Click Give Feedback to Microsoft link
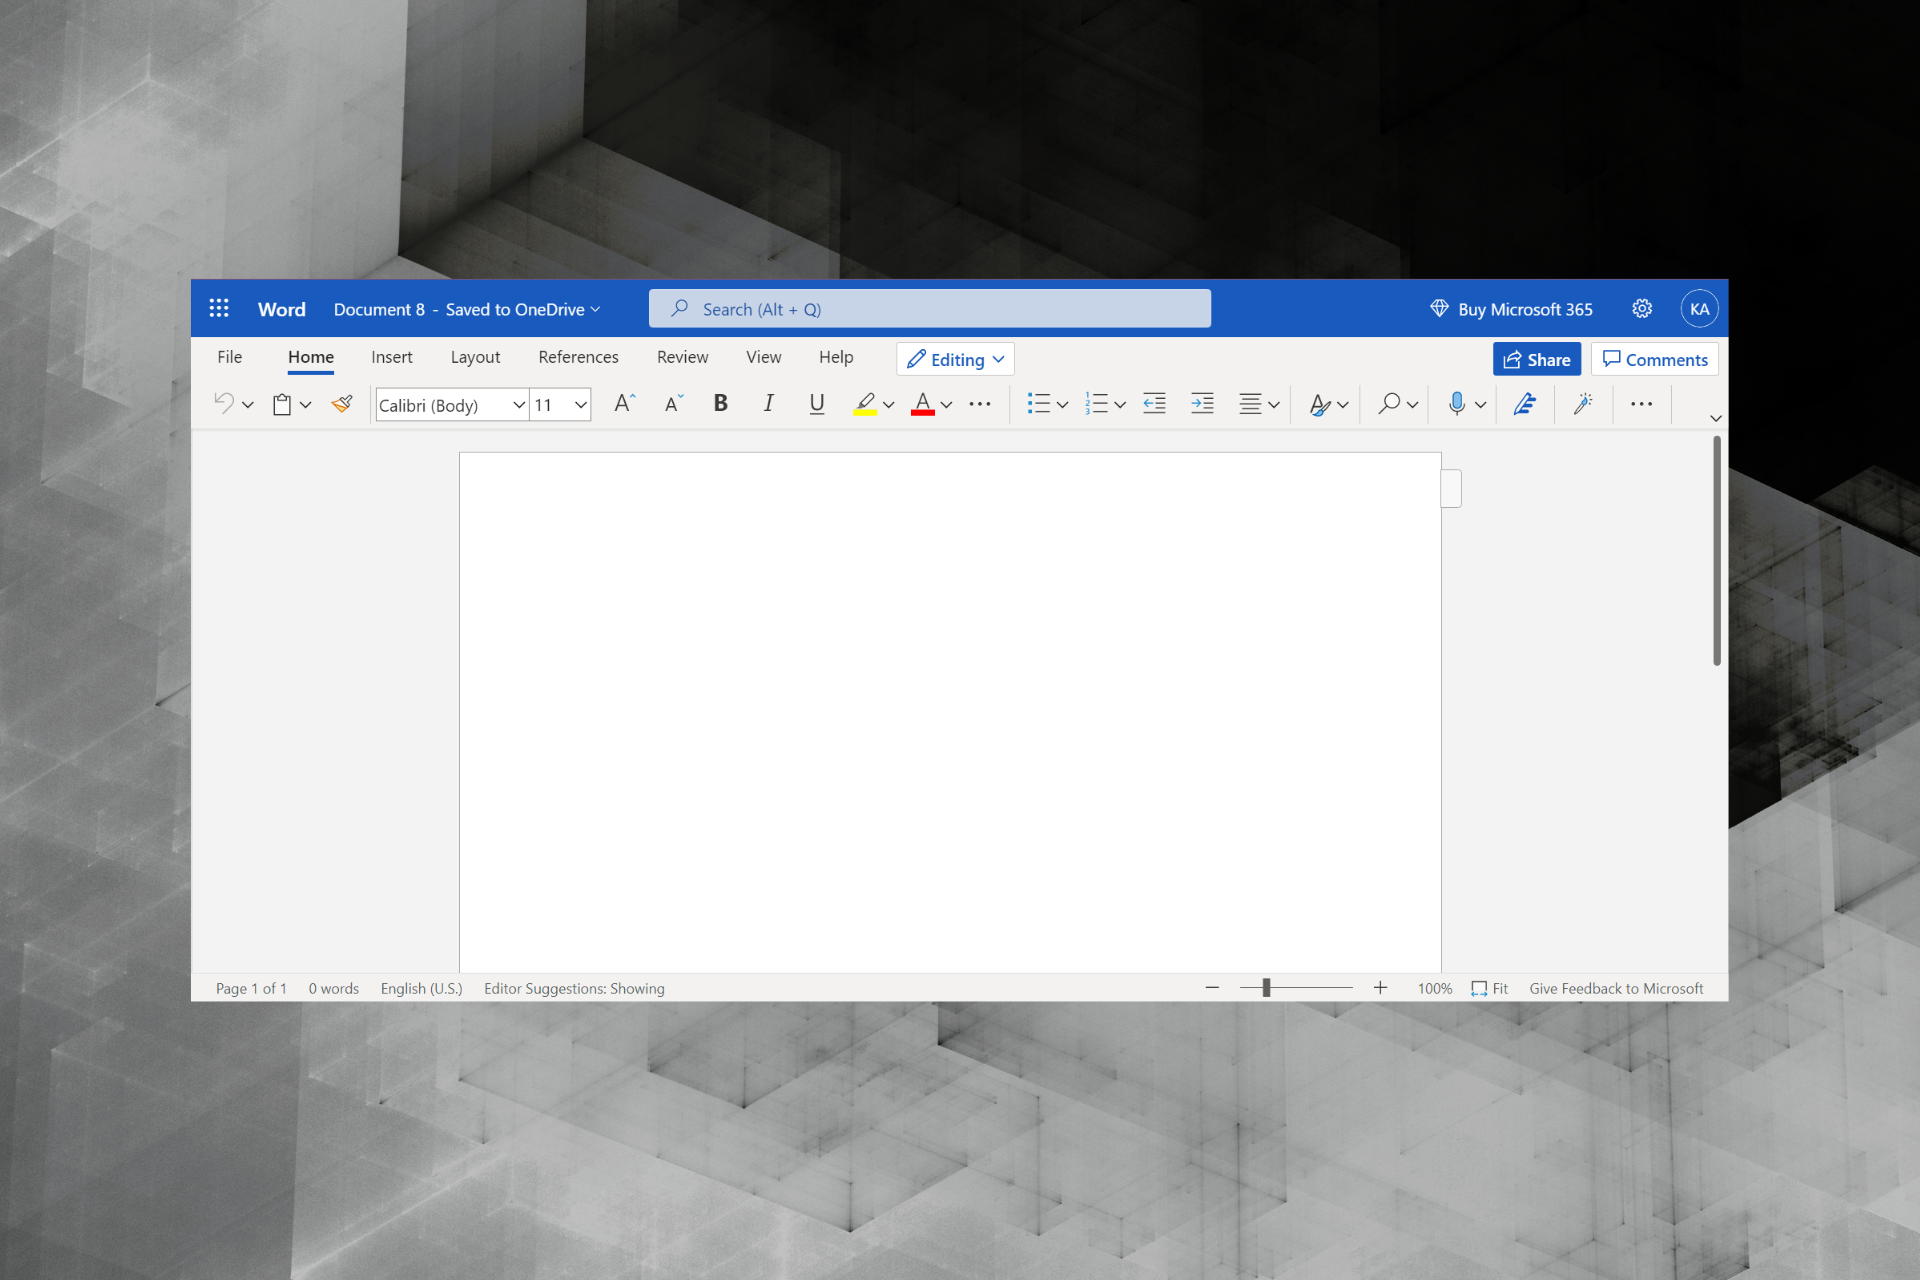The image size is (1920, 1280). point(1615,988)
